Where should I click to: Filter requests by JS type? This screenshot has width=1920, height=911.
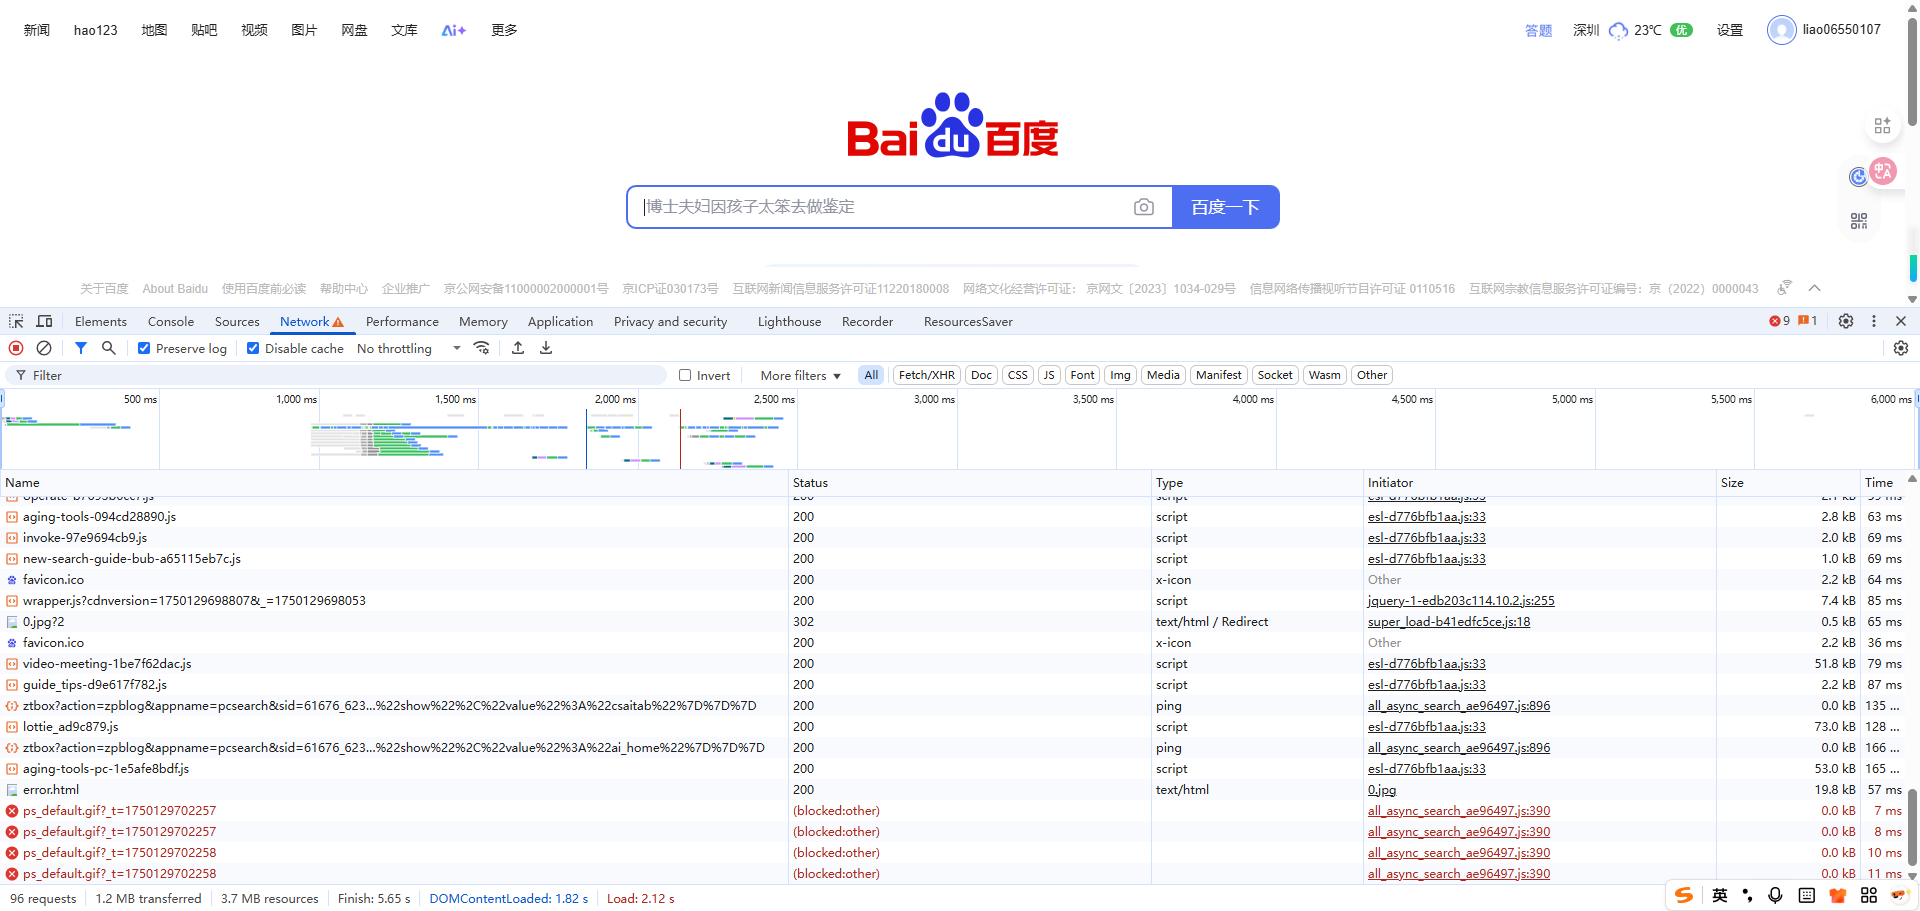pyautogui.click(x=1049, y=375)
